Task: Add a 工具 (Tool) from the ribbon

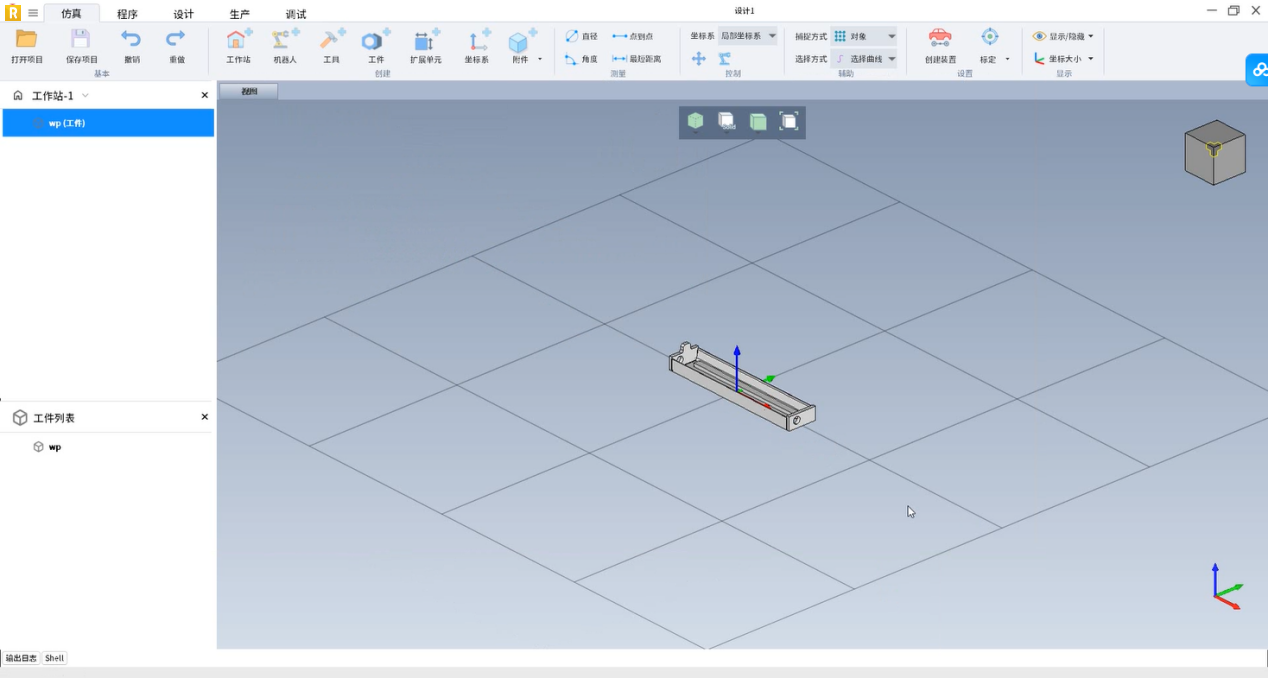Action: [x=331, y=41]
